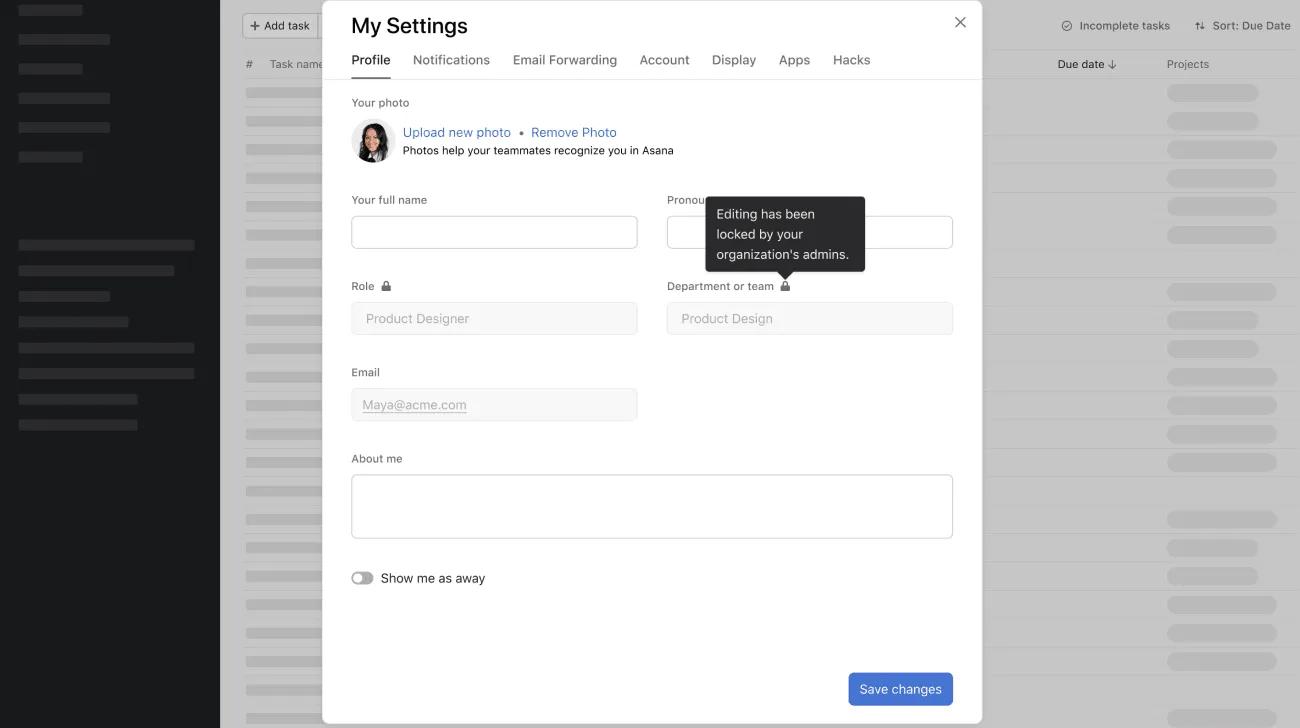Click the Upload new photo link
1300x728 pixels.
point(456,132)
